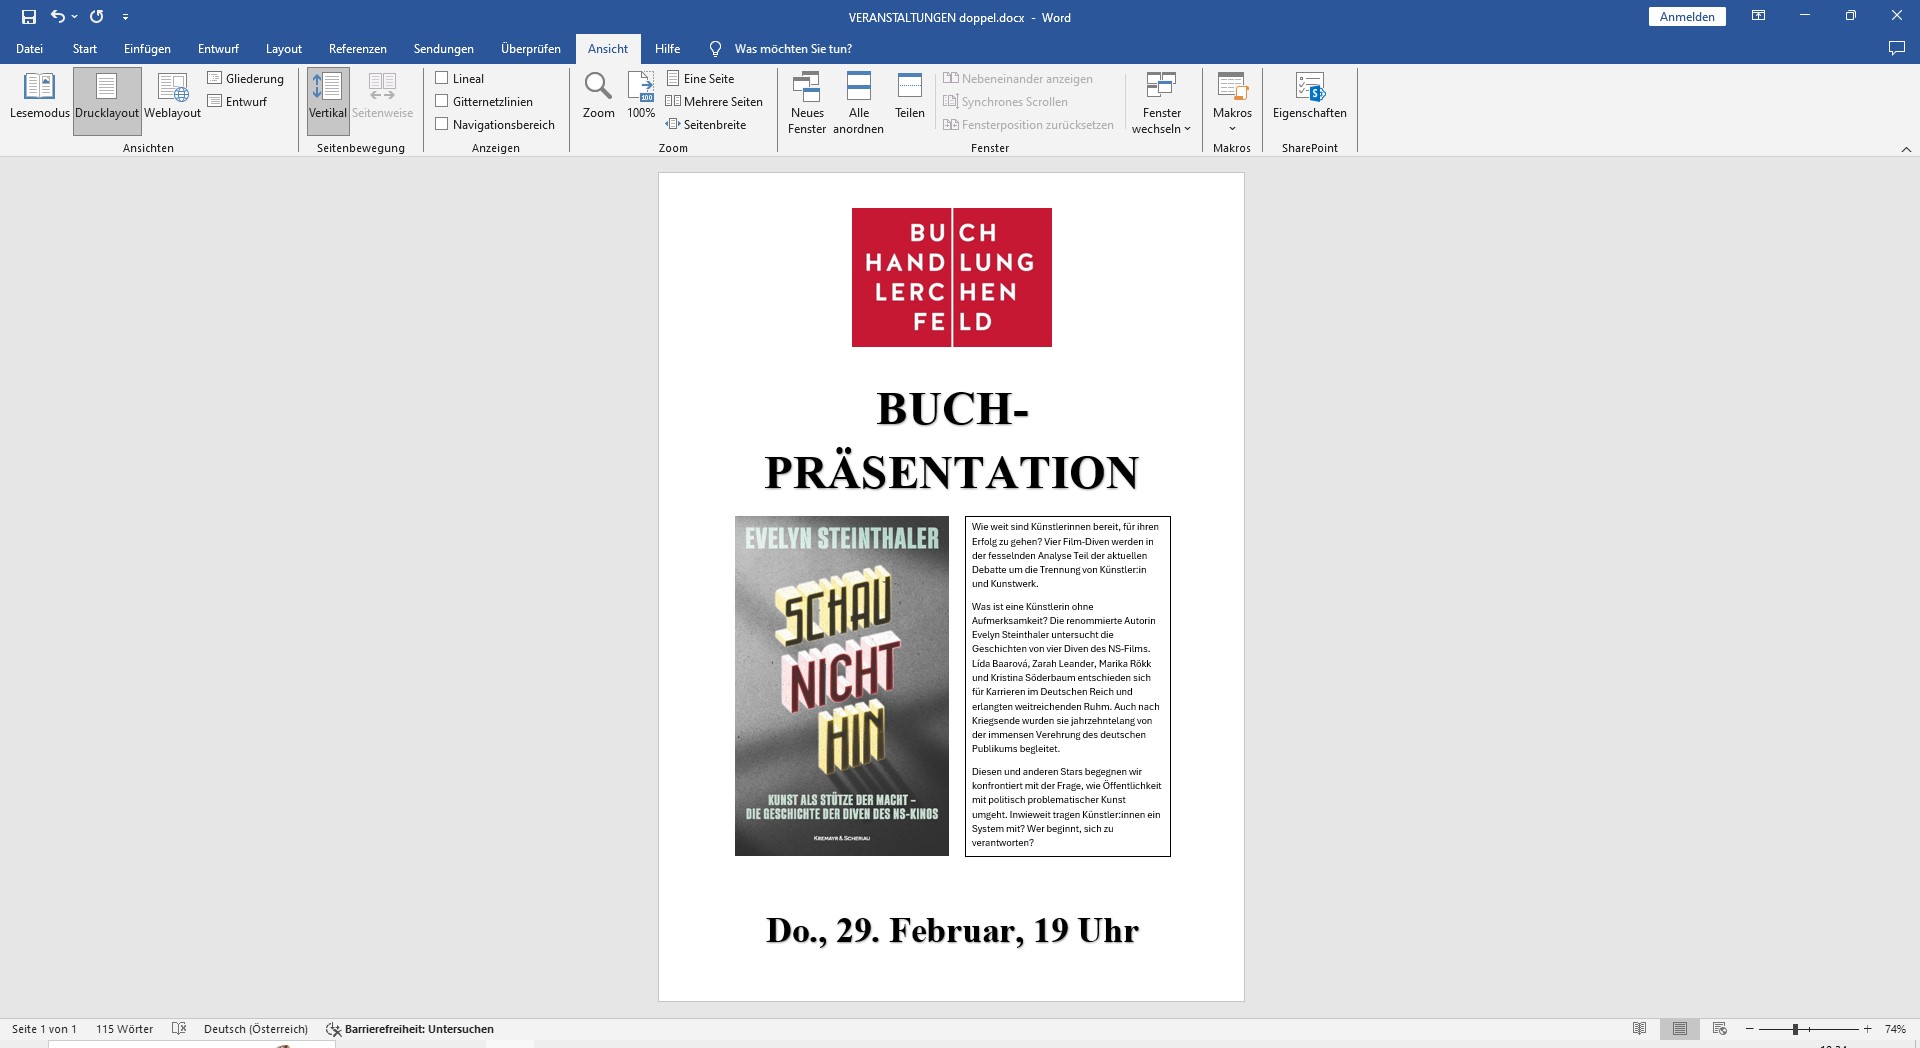Click language 'Deutsch (Österreich)'
The width and height of the screenshot is (1920, 1048).
[x=256, y=1029]
